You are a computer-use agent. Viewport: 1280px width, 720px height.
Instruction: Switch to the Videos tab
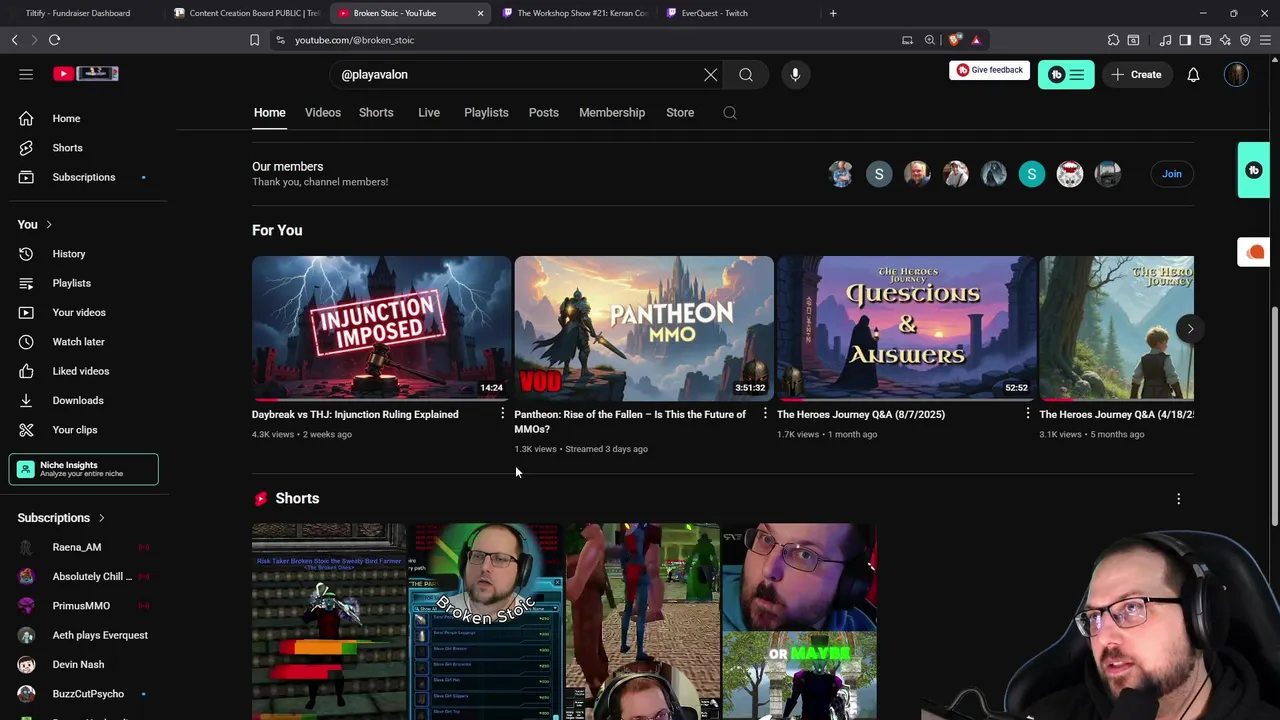[x=322, y=113]
